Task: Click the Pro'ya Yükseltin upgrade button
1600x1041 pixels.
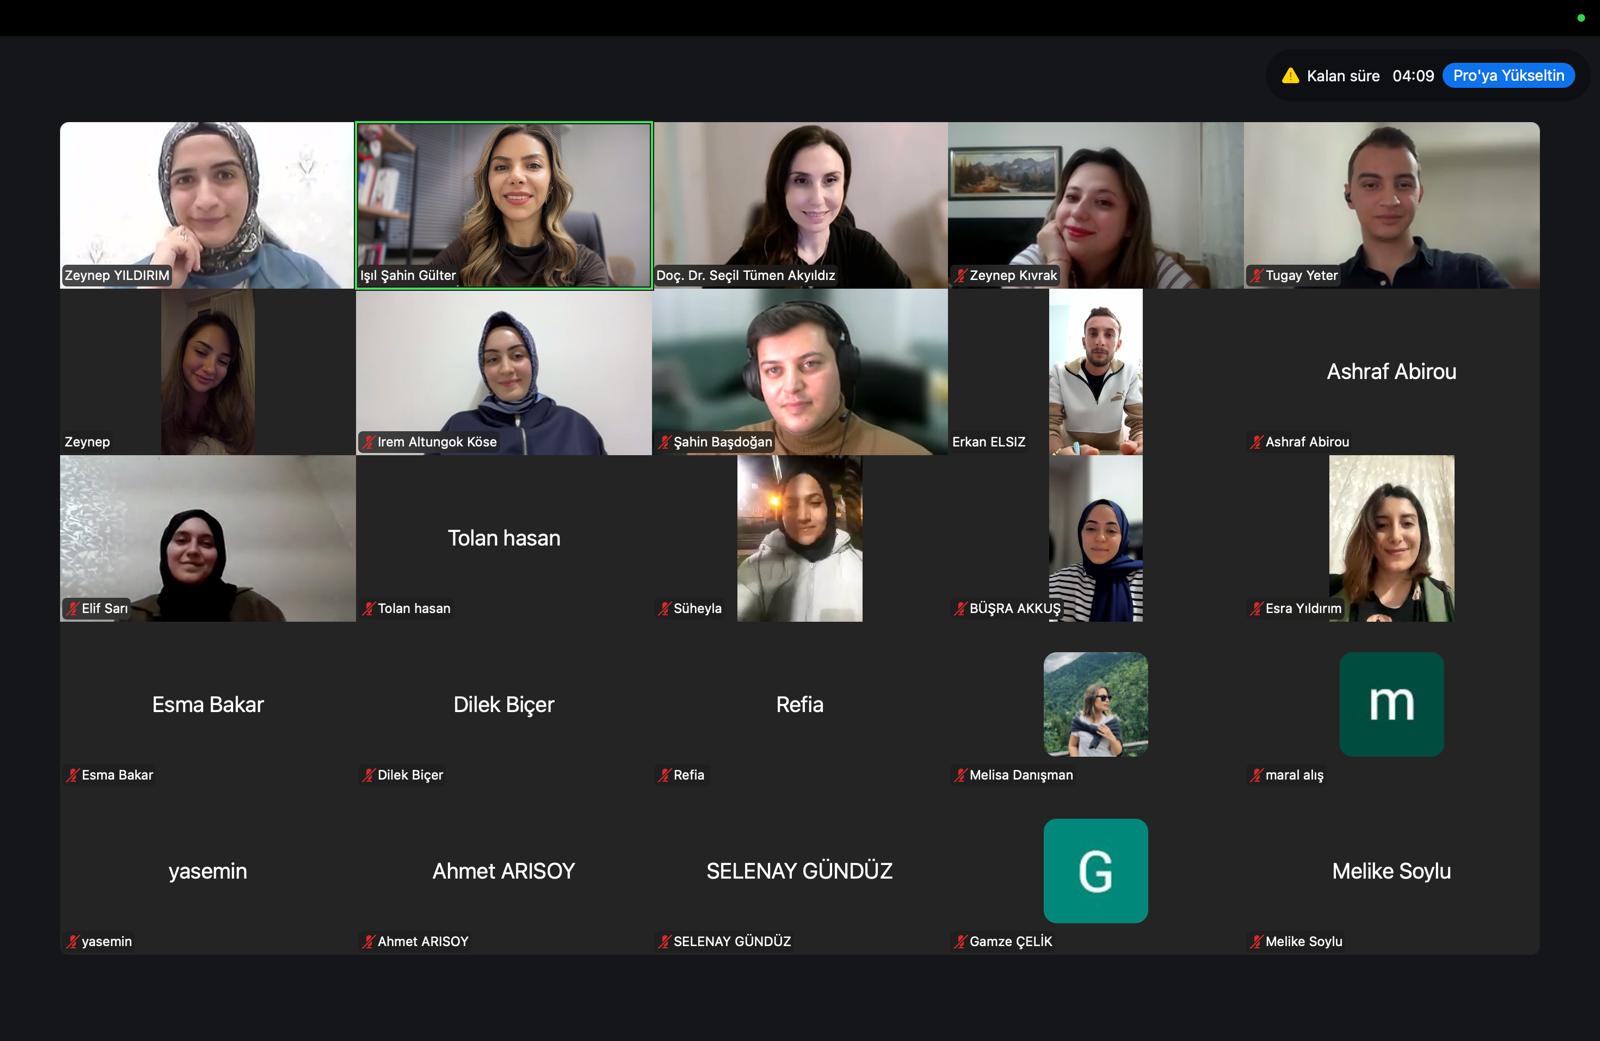Action: [1508, 76]
